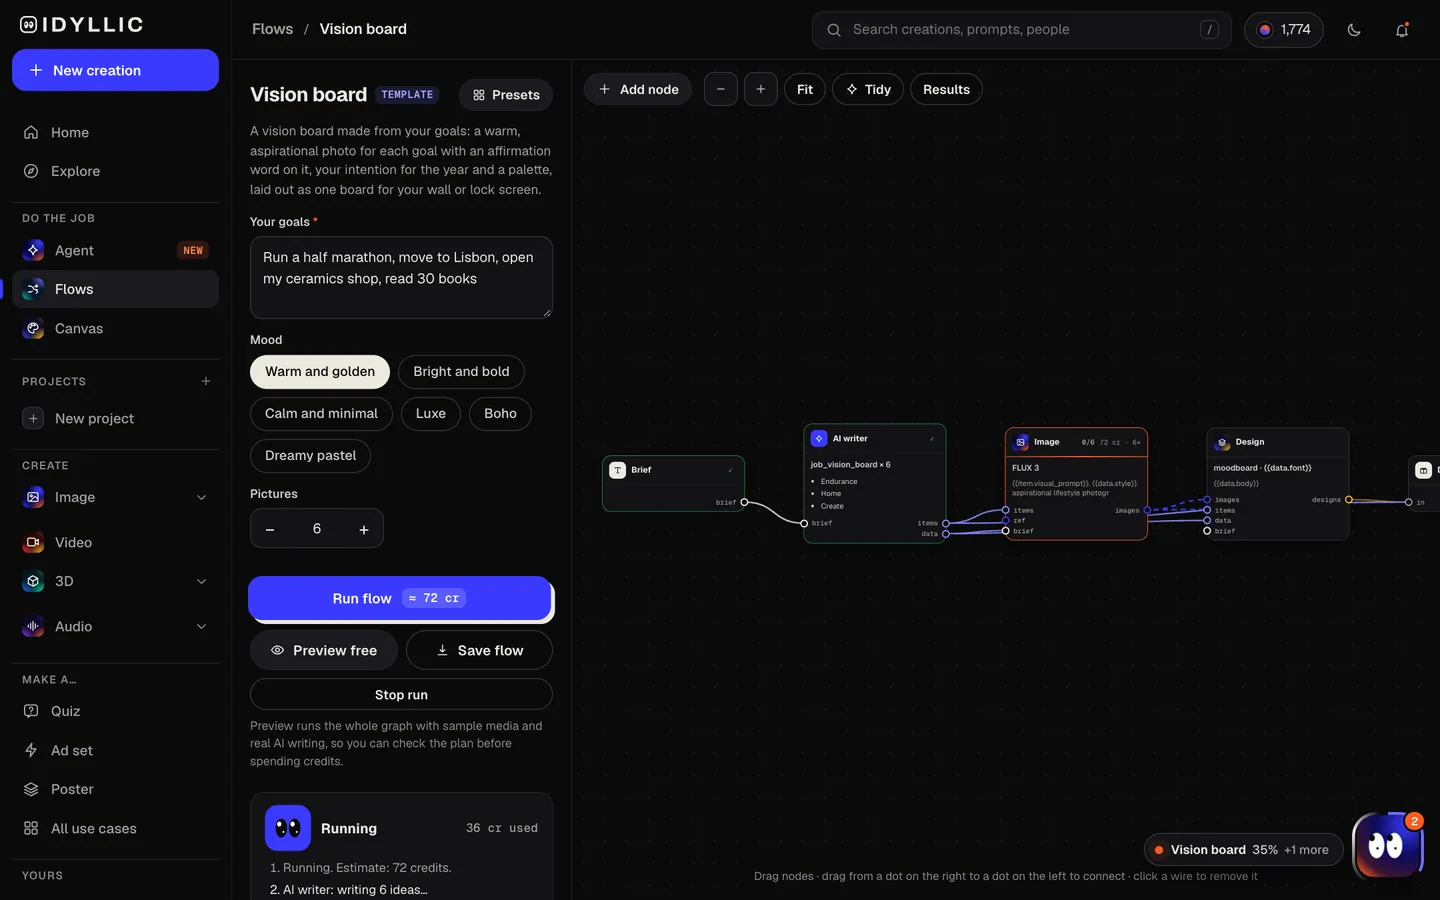
Task: Stop the current run
Action: pos(401,695)
